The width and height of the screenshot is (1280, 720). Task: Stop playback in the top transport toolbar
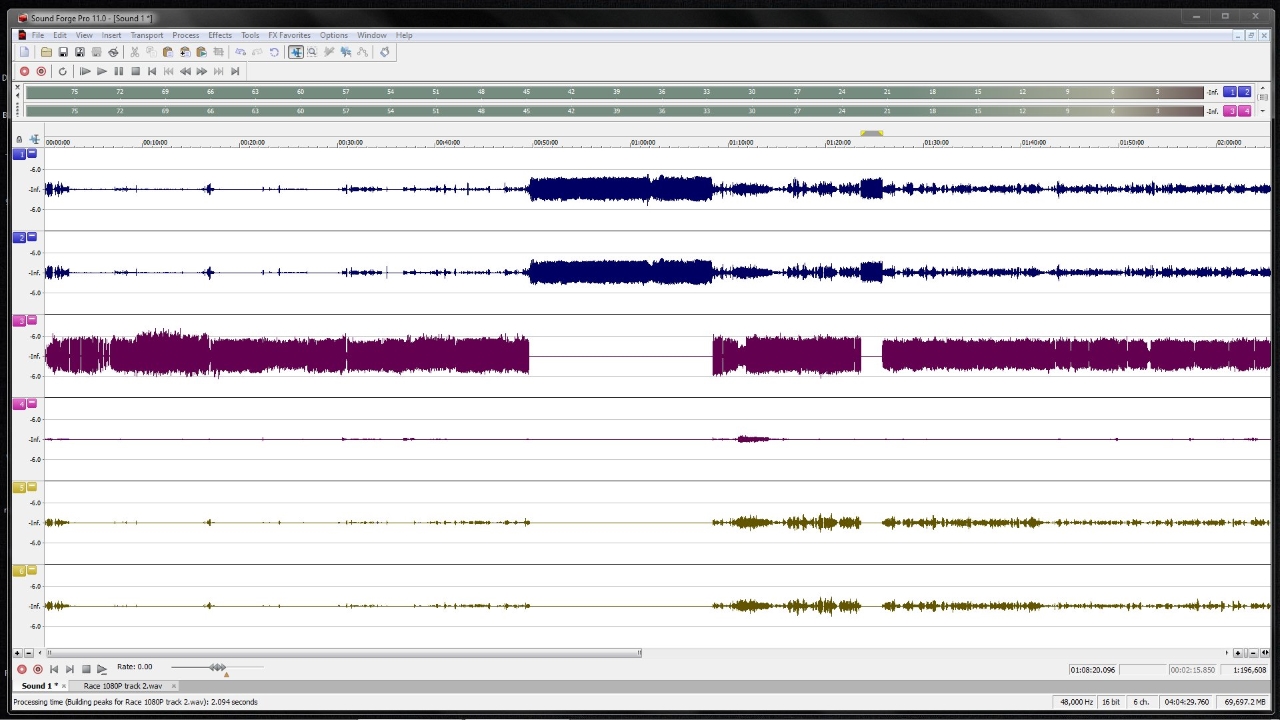pos(135,71)
